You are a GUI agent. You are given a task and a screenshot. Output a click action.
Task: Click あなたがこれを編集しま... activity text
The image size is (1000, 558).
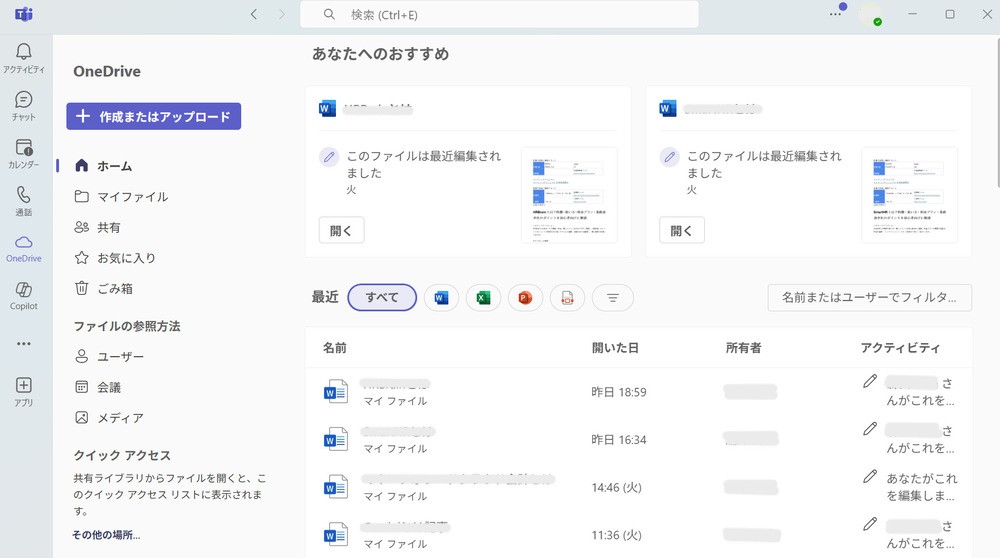click(922, 487)
